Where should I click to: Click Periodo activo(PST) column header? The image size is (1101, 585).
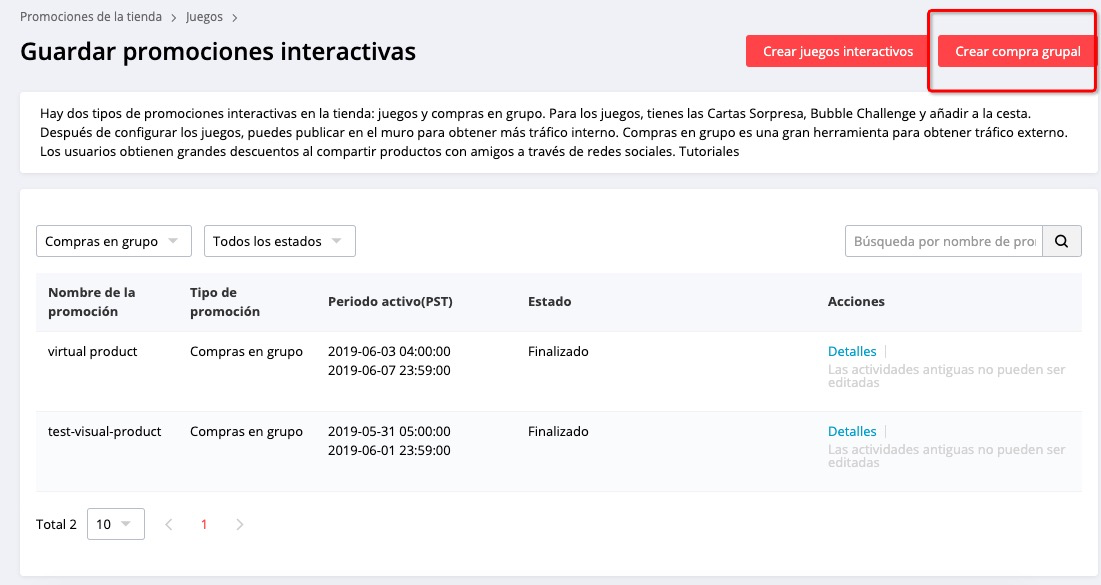coord(390,301)
